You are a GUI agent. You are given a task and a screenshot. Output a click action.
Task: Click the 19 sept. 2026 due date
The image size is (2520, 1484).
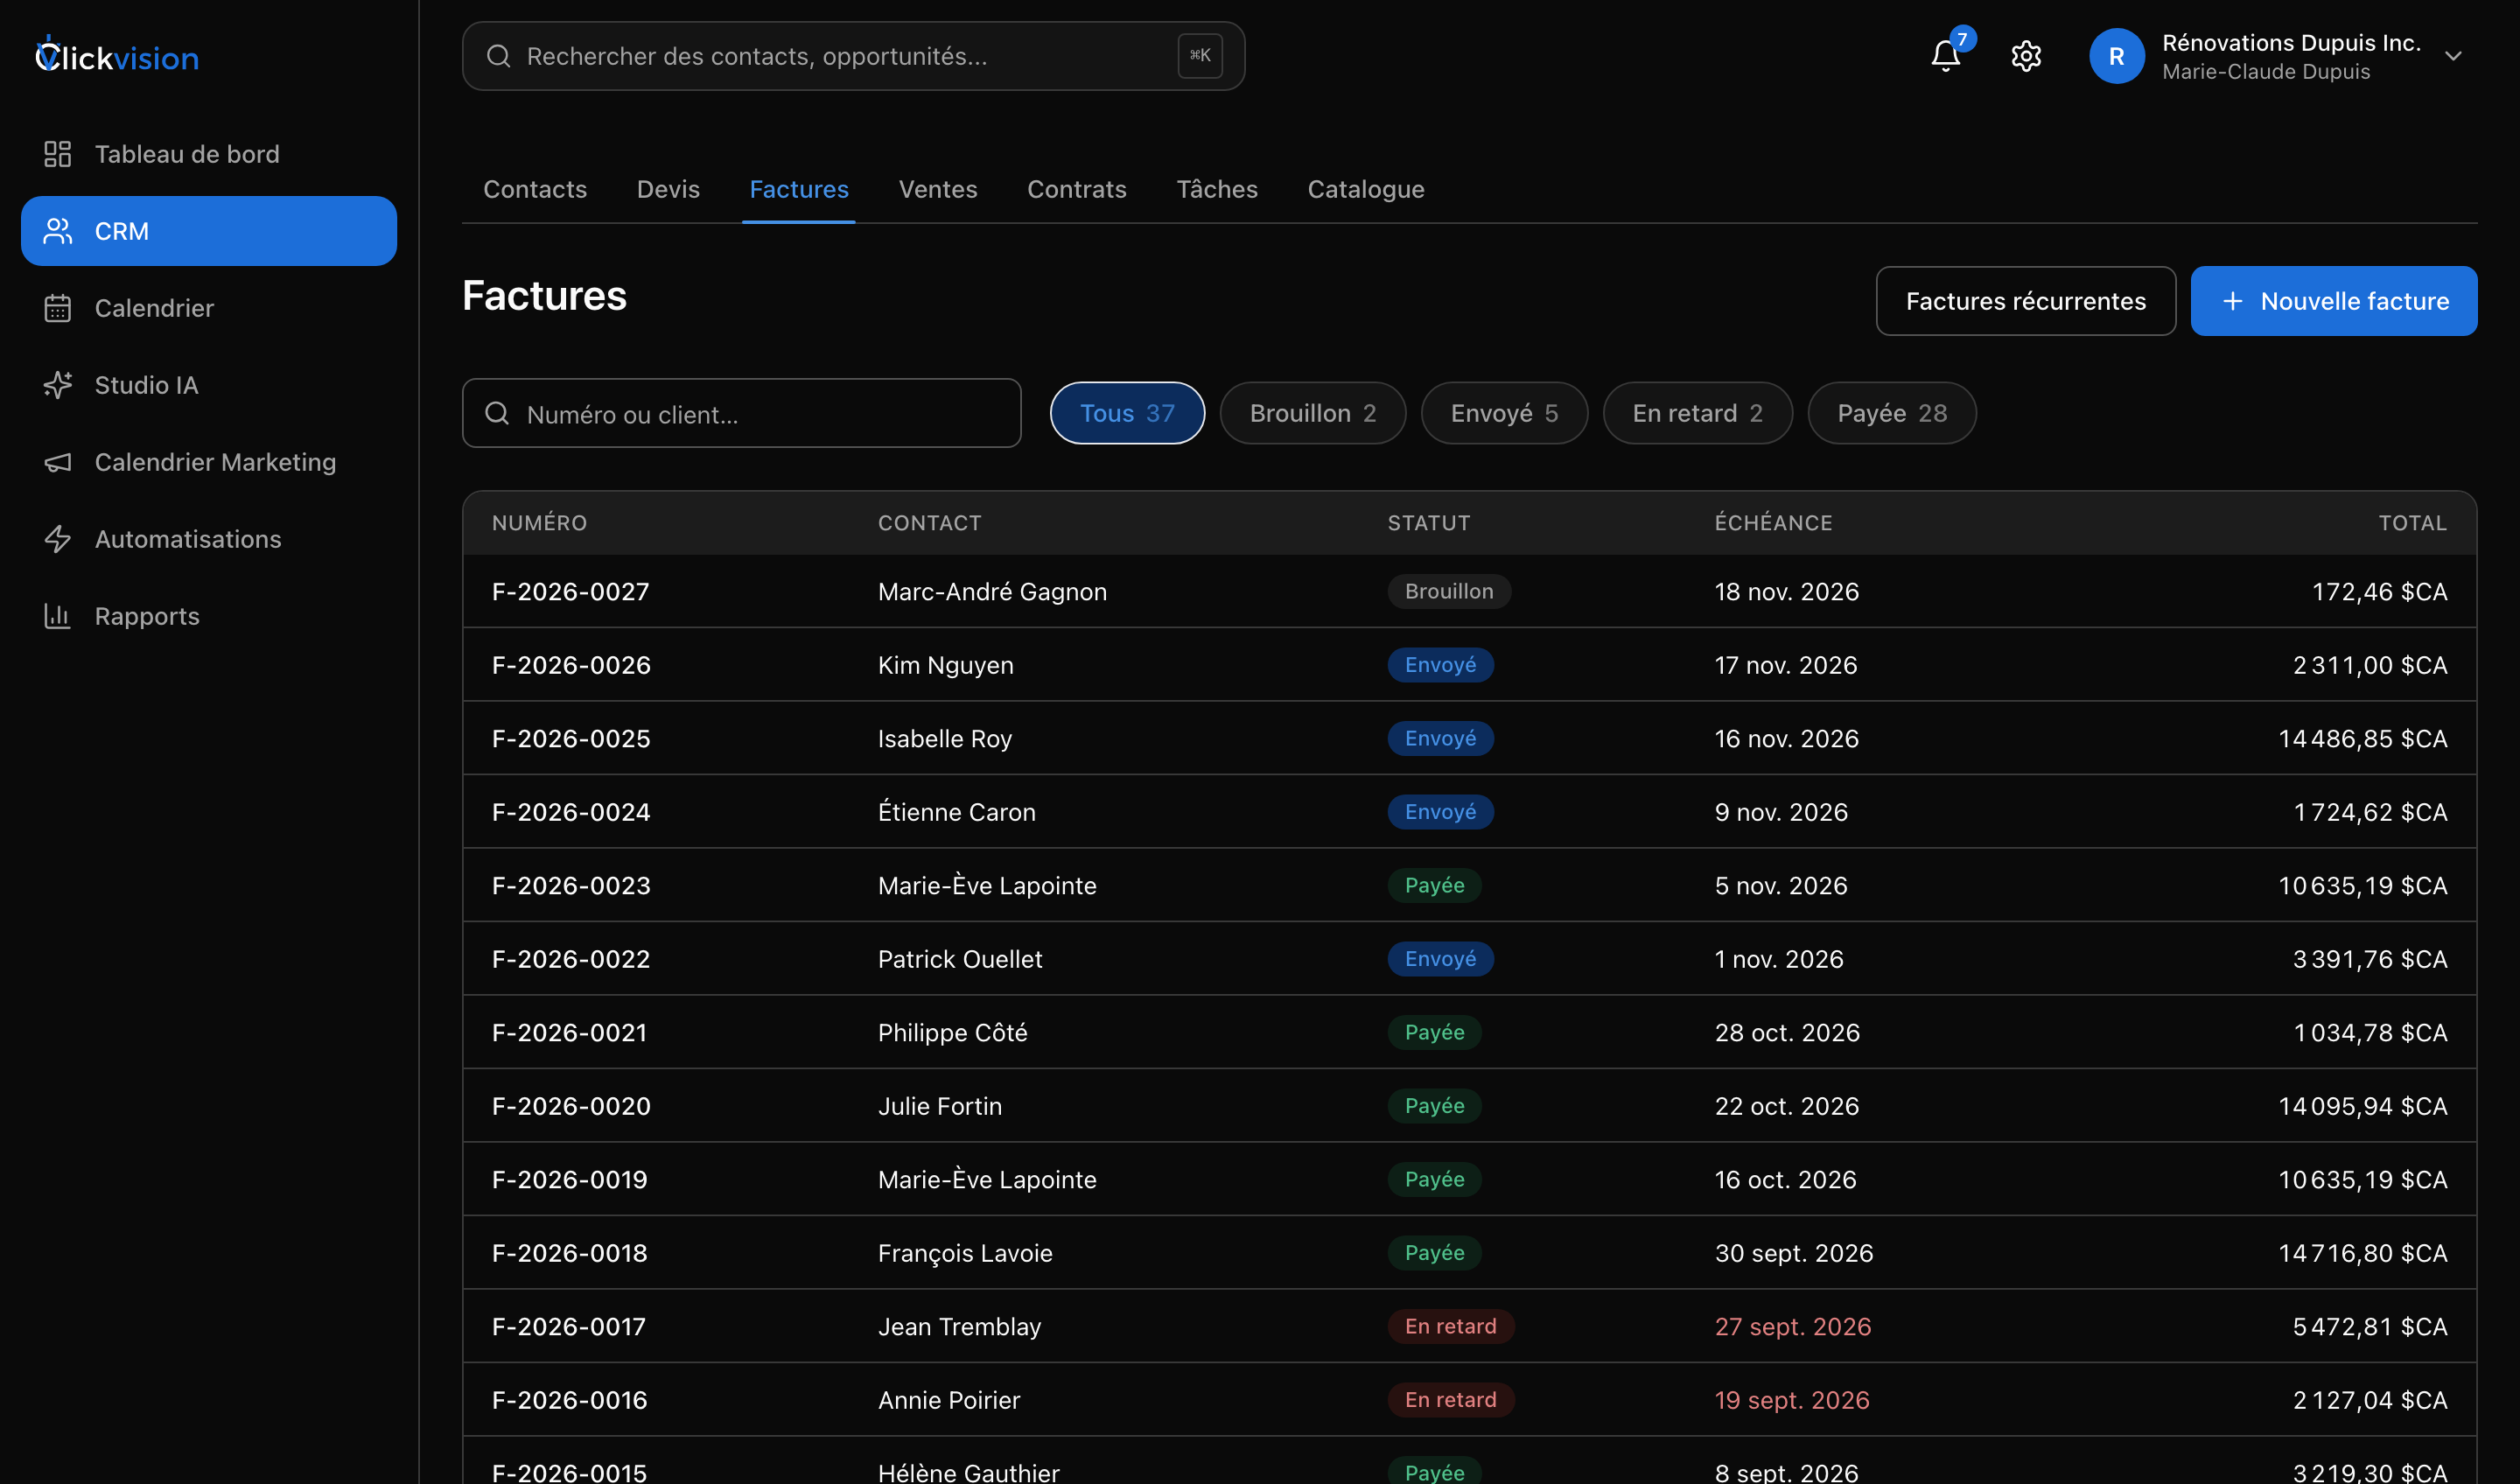1792,1400
